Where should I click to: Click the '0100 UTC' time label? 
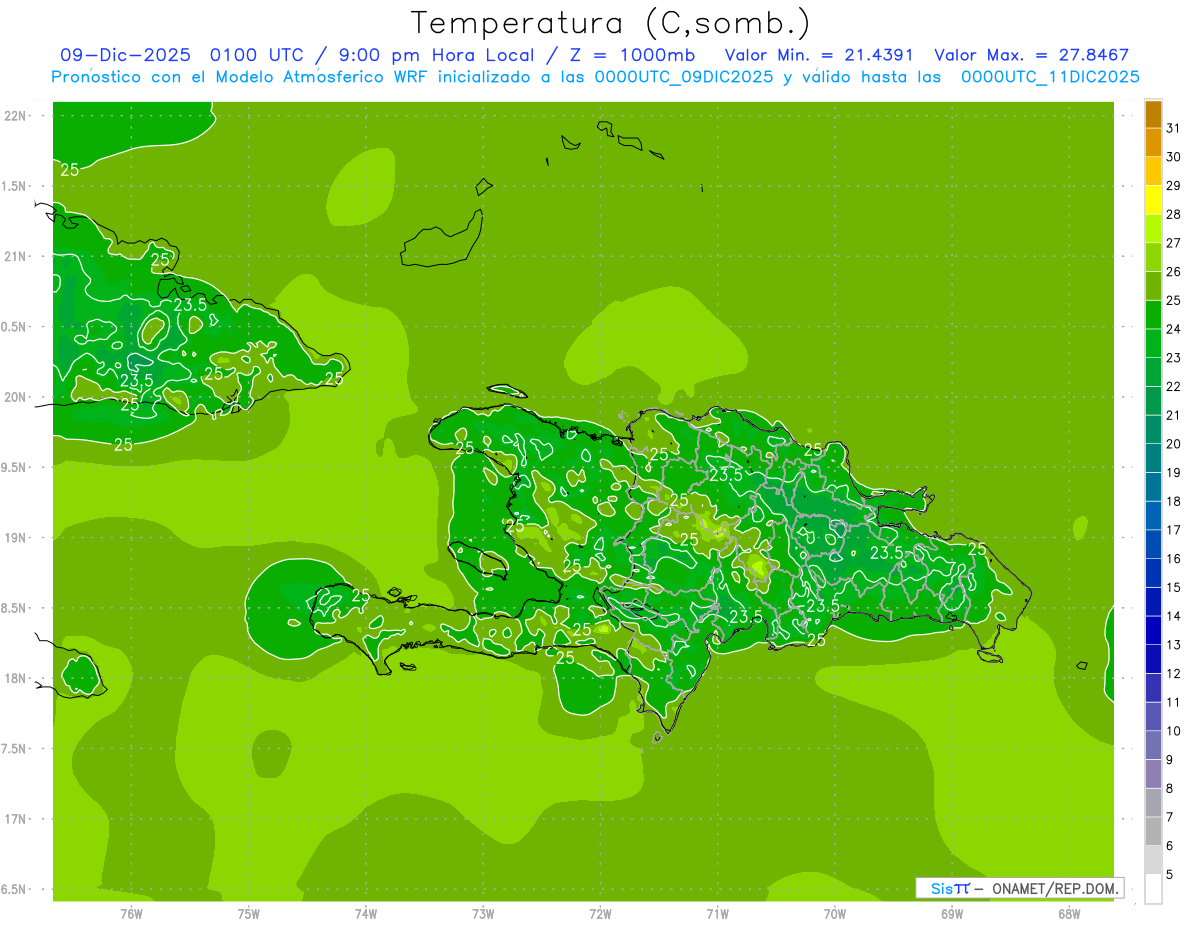(x=258, y=55)
